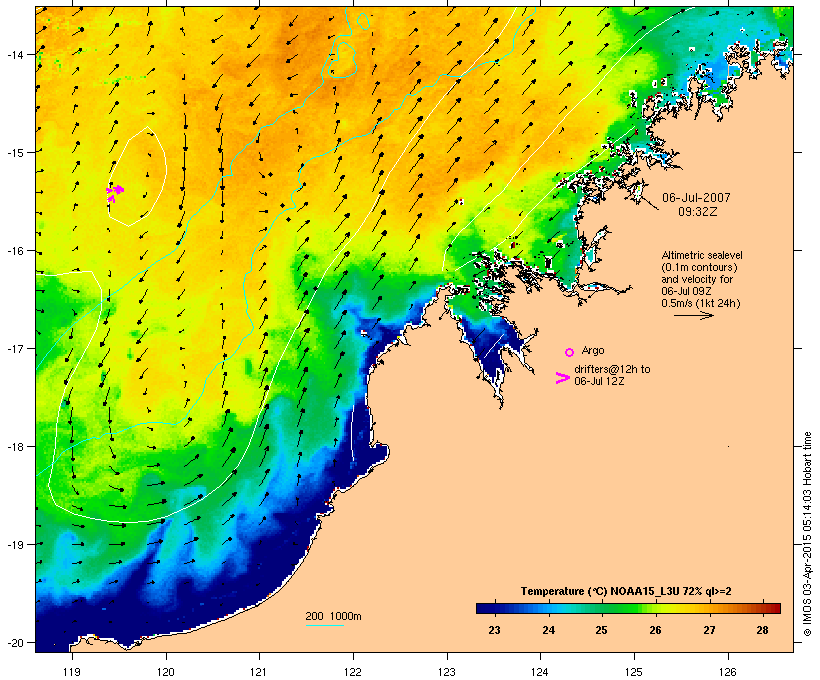Screen dimensions: 820x680
Task: Click the 'Altimetric sealevel' legend line
Action: coord(702,255)
